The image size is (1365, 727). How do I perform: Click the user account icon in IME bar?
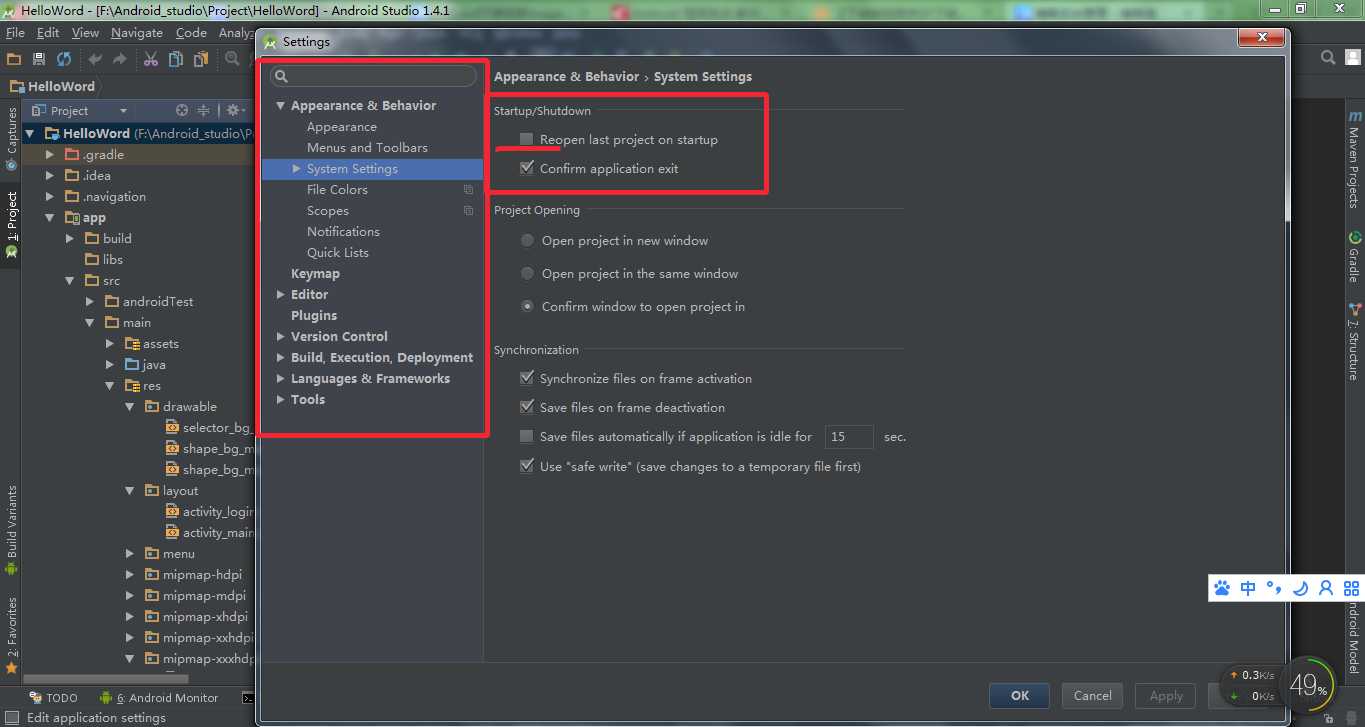pos(1326,588)
